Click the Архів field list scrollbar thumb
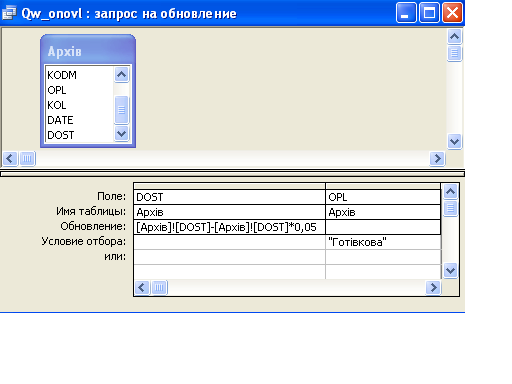This screenshot has height=384, width=512. pyautogui.click(x=121, y=110)
